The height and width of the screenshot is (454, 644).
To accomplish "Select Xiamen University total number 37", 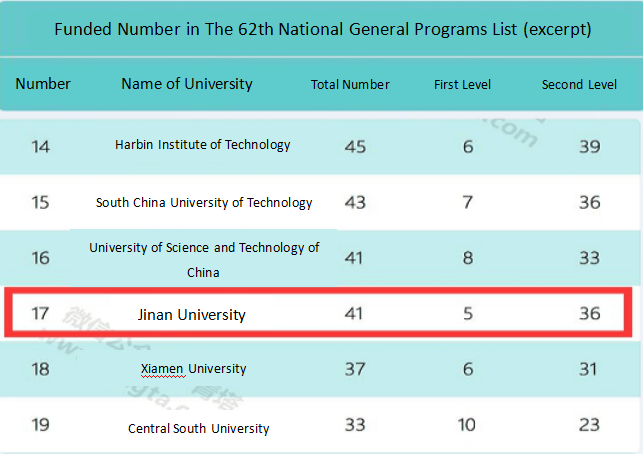I will pyautogui.click(x=355, y=369).
